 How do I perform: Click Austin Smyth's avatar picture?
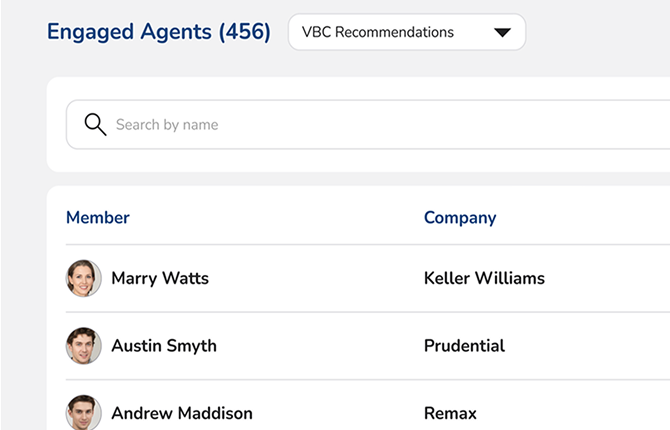[84, 346]
